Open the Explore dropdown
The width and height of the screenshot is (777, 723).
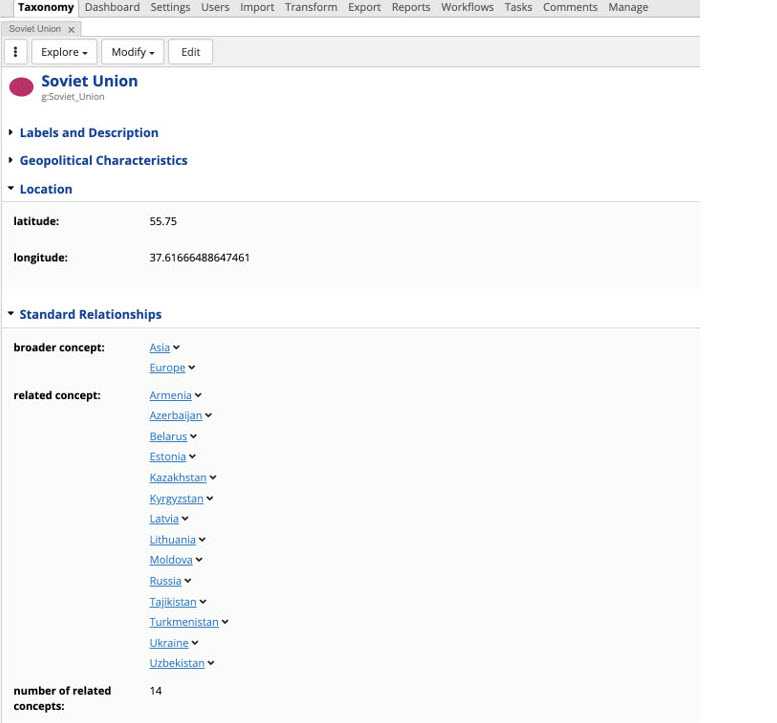click(x=64, y=52)
